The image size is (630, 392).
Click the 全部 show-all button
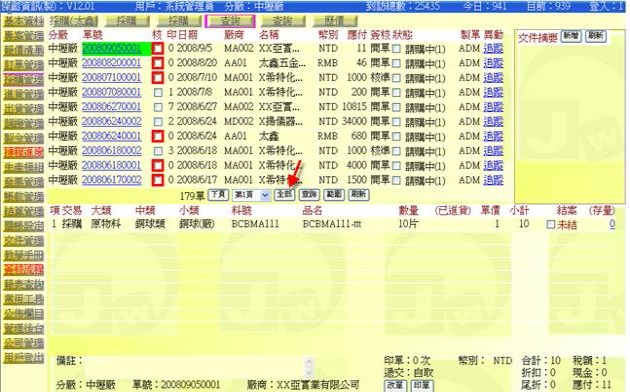coord(284,195)
